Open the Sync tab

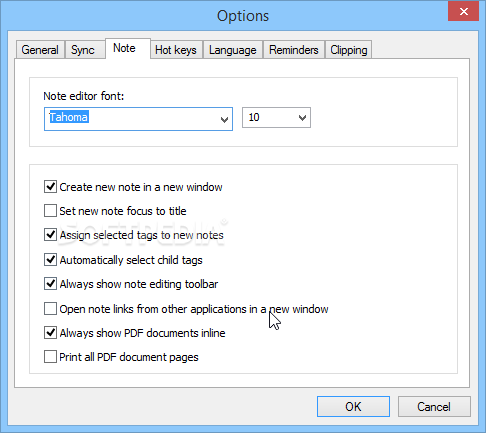tap(85, 50)
